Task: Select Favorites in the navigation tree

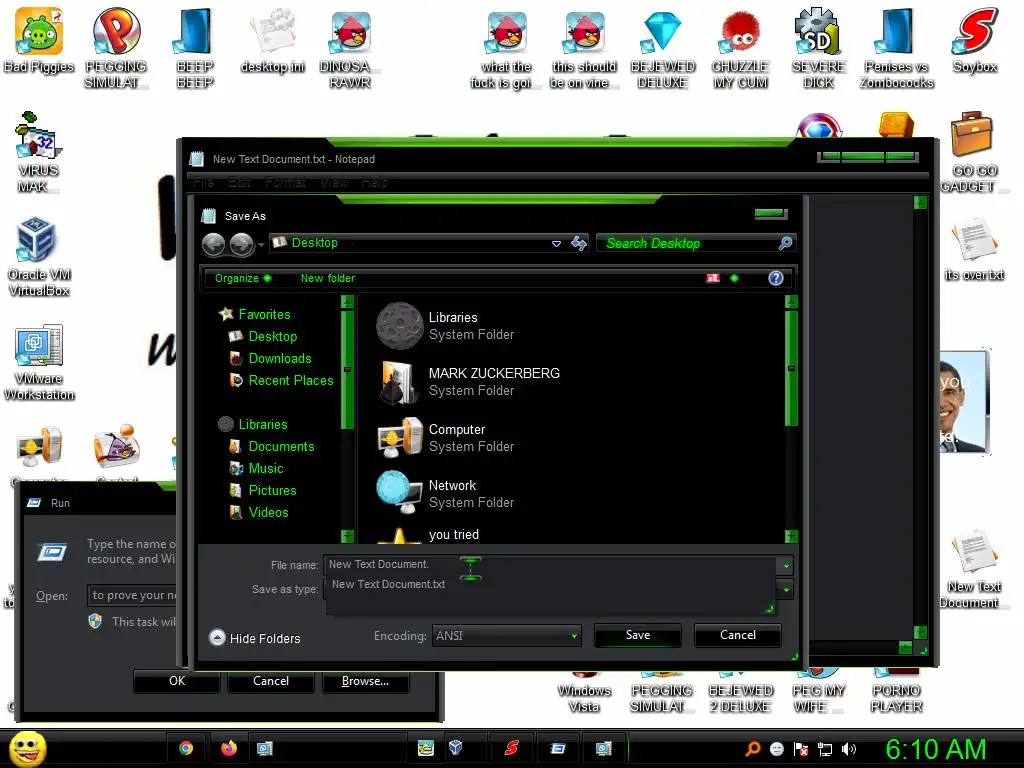Action: (255, 314)
